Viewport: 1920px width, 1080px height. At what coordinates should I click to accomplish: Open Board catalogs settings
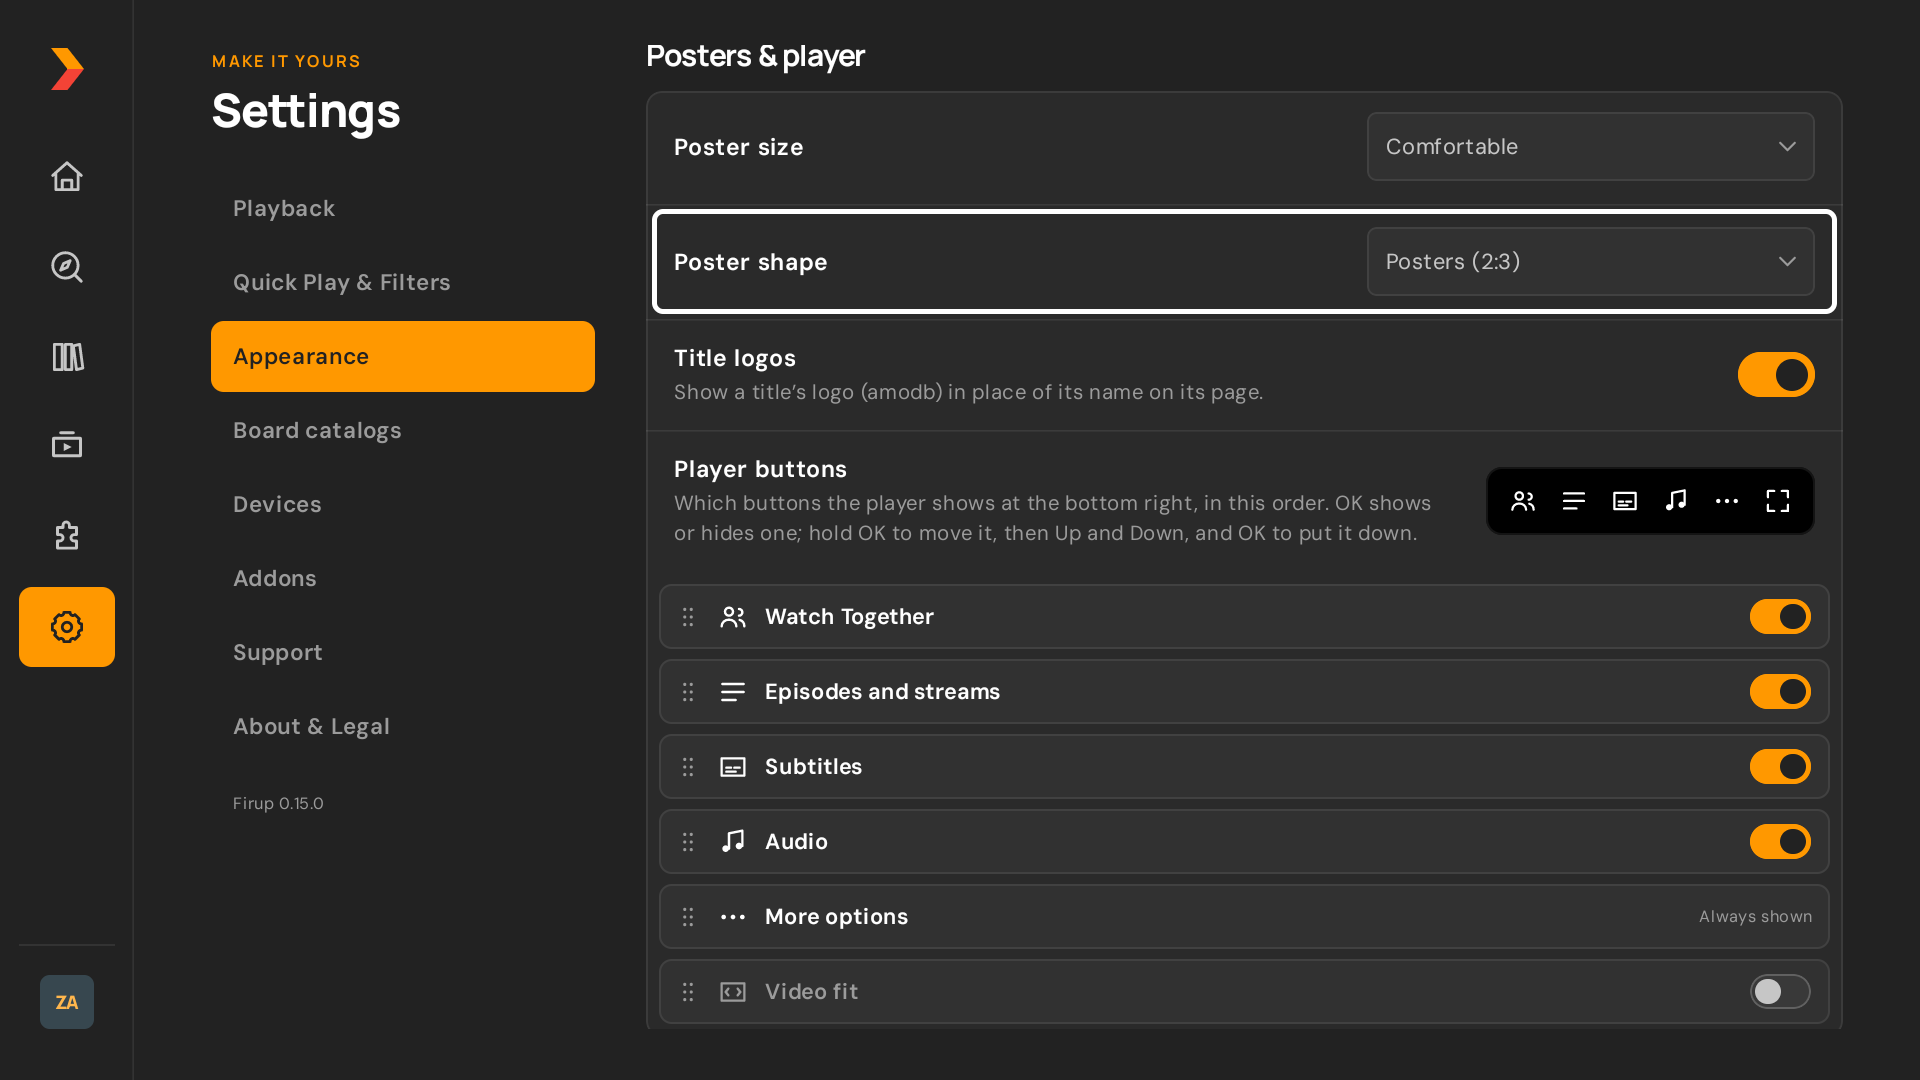point(403,431)
